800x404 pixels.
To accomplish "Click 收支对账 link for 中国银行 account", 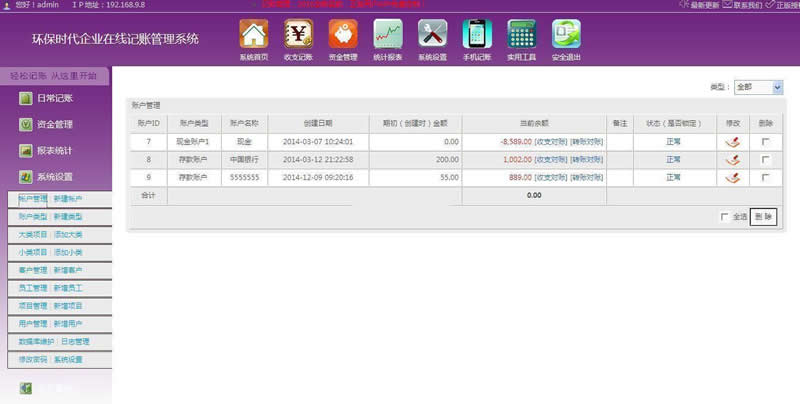I will [x=551, y=160].
